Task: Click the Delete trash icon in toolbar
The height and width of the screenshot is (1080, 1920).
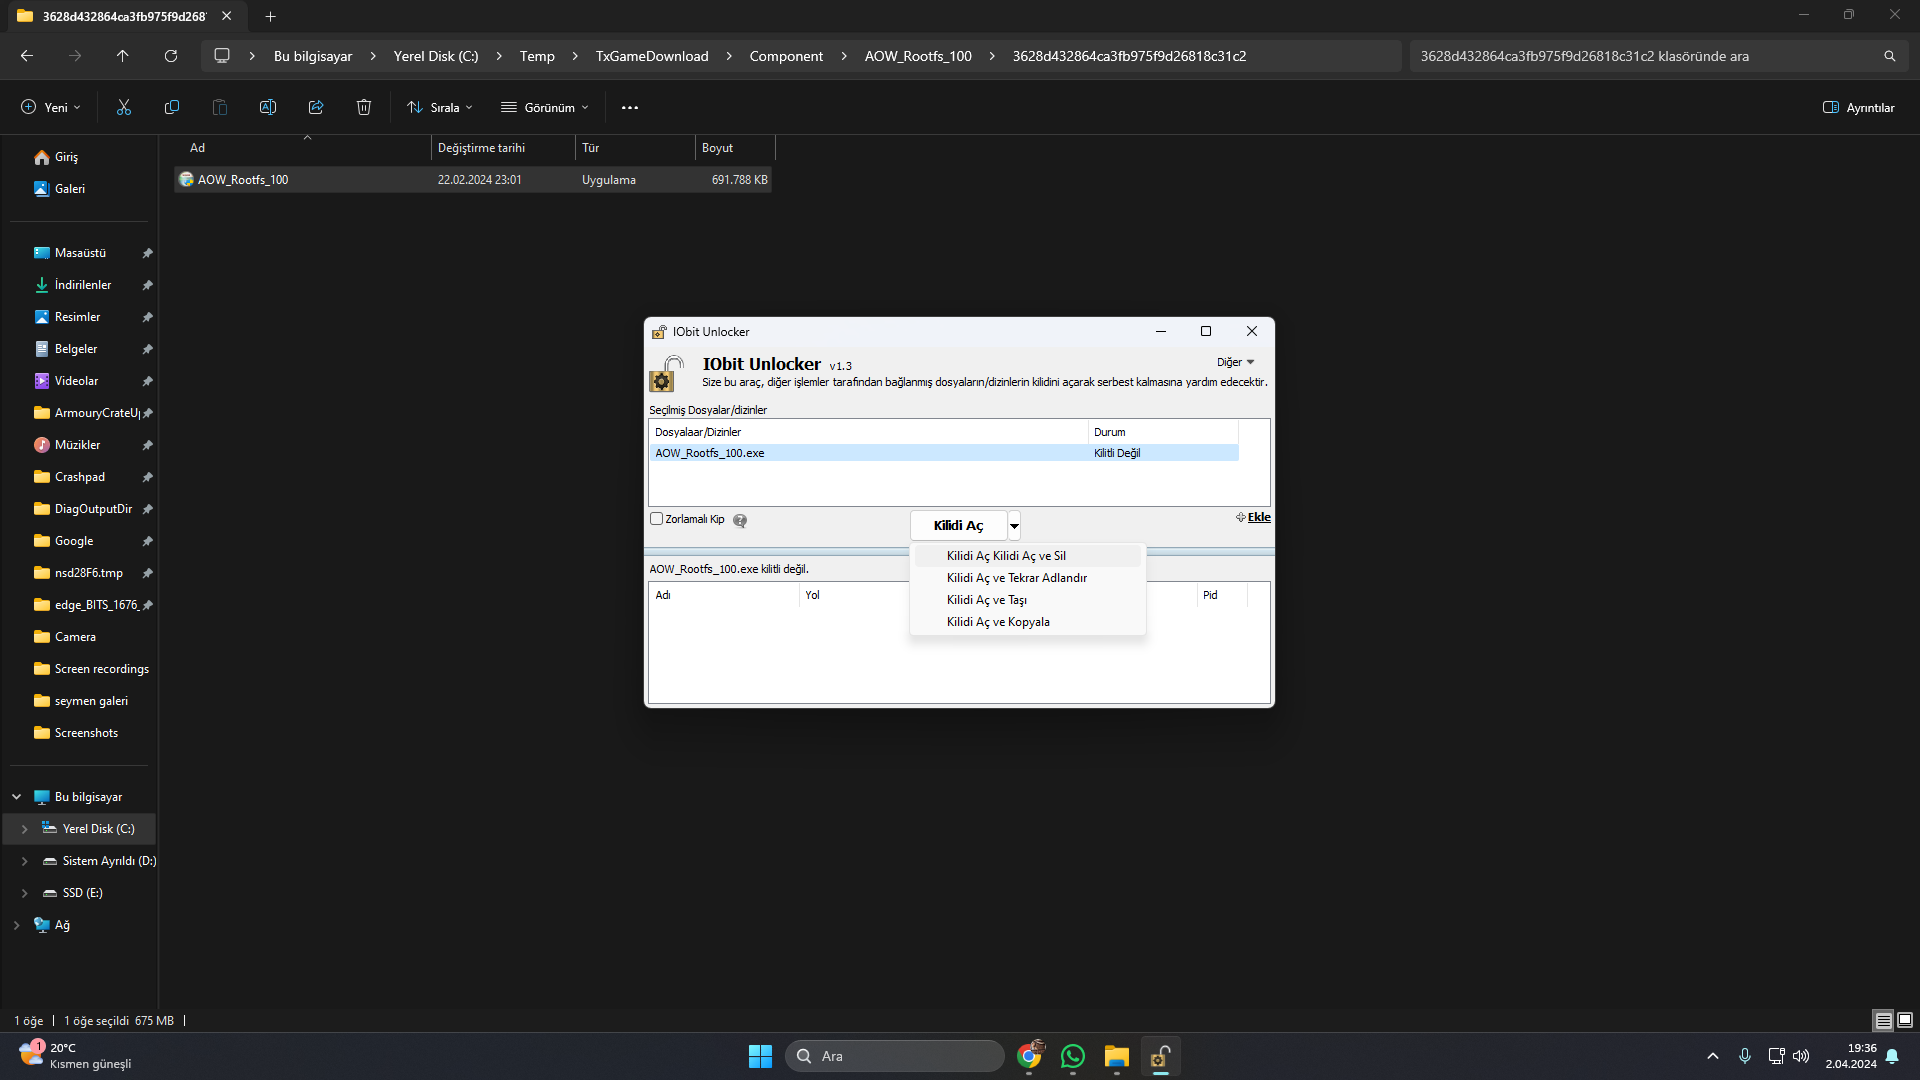Action: tap(364, 107)
